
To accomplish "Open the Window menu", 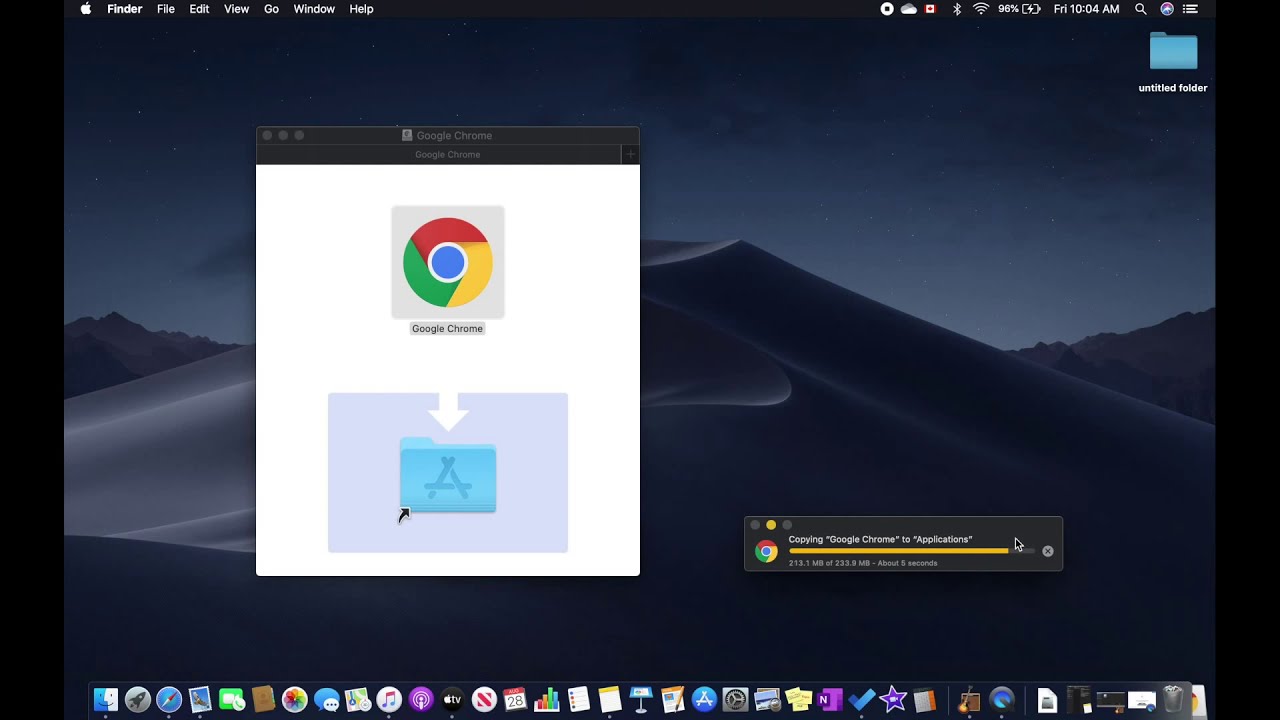I will click(314, 9).
